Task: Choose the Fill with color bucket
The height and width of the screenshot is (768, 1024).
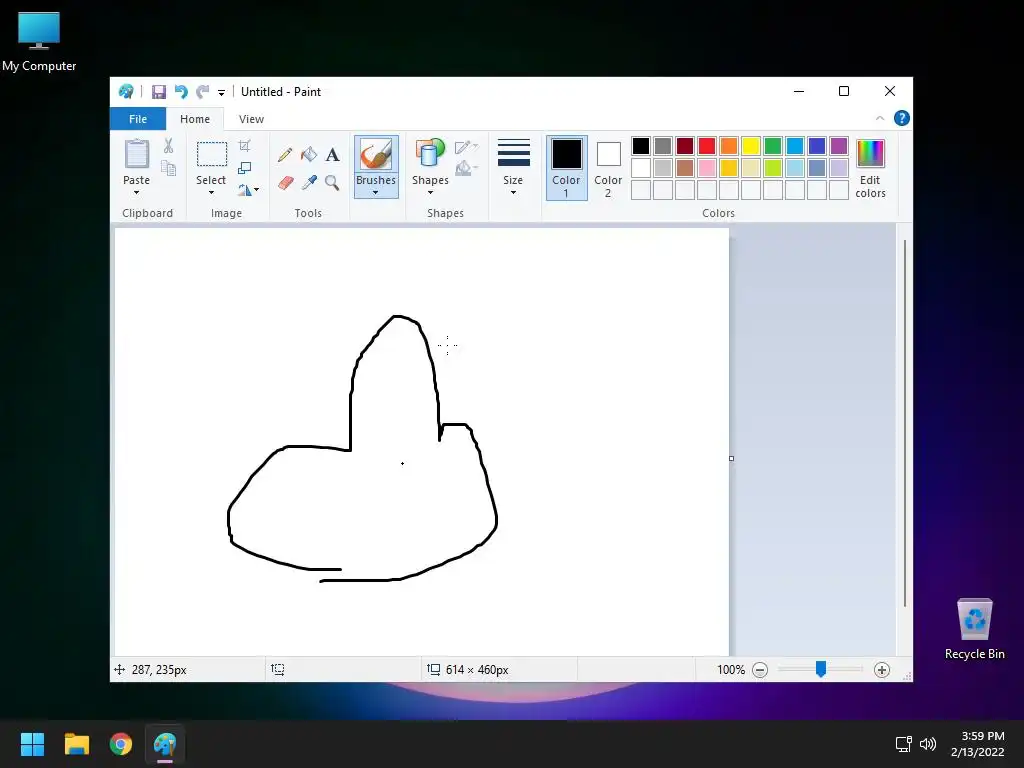Action: tap(309, 155)
